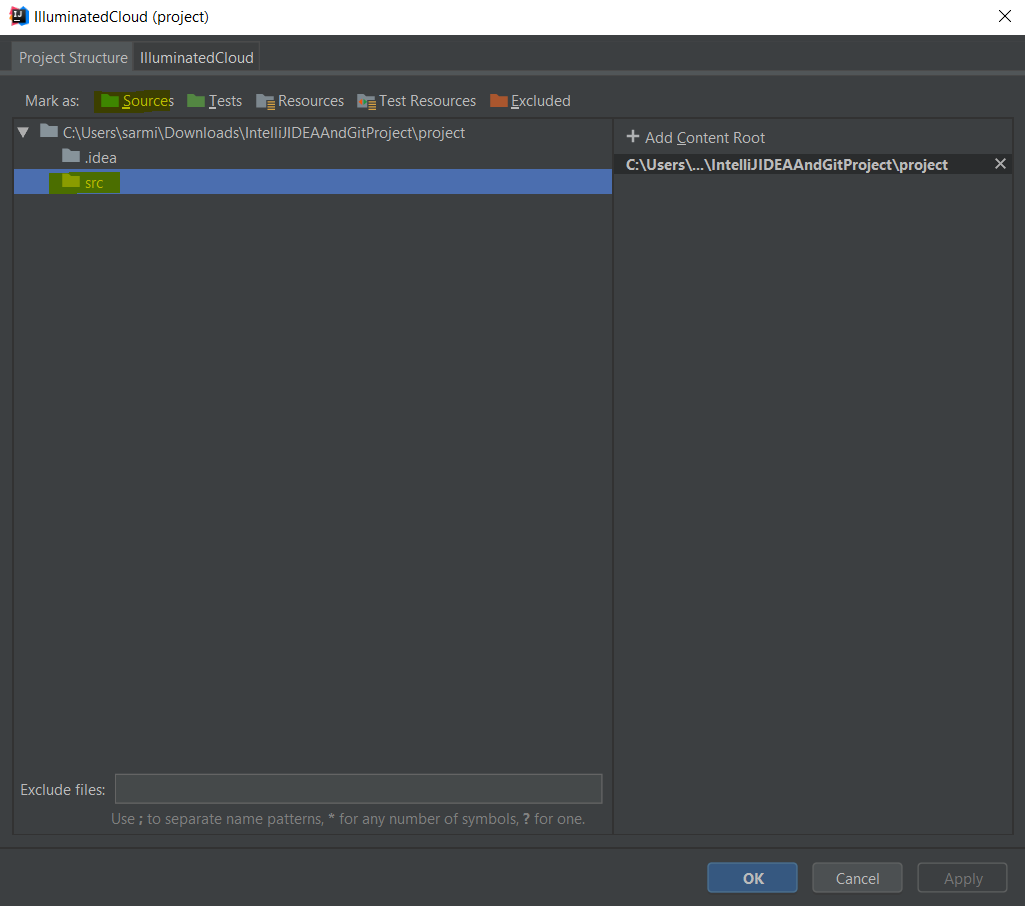Select the project root folder path

click(263, 132)
